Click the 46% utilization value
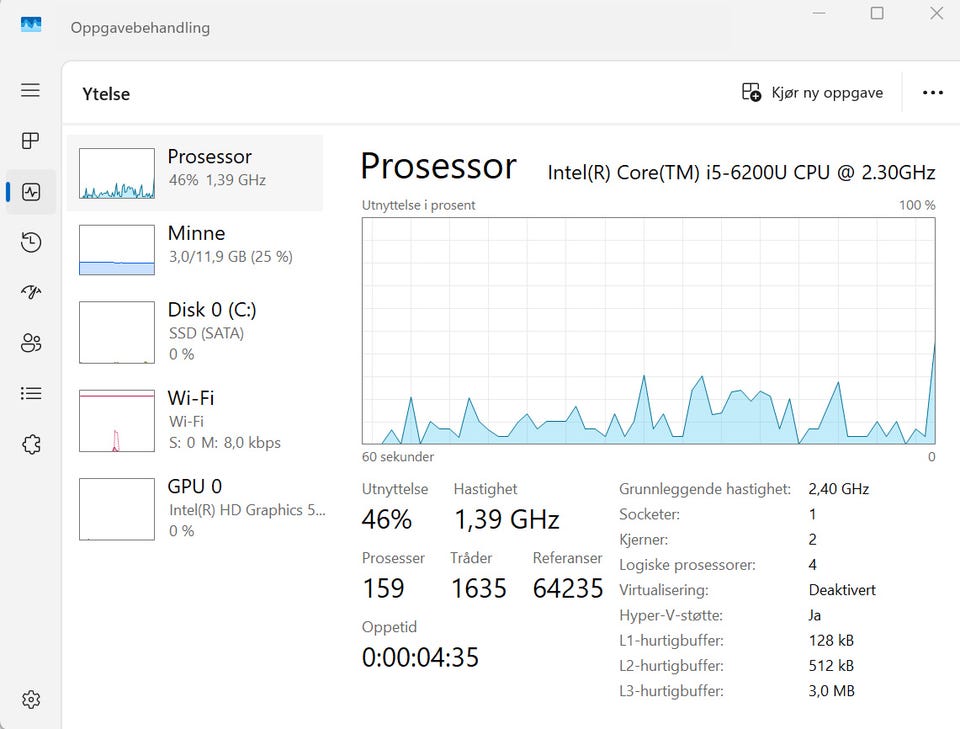 click(x=386, y=520)
